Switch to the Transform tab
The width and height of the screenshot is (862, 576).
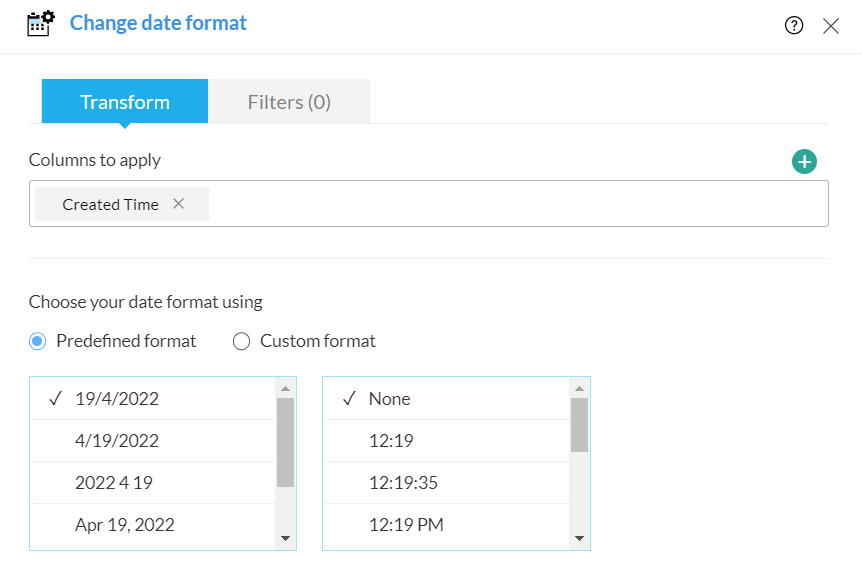pyautogui.click(x=125, y=102)
